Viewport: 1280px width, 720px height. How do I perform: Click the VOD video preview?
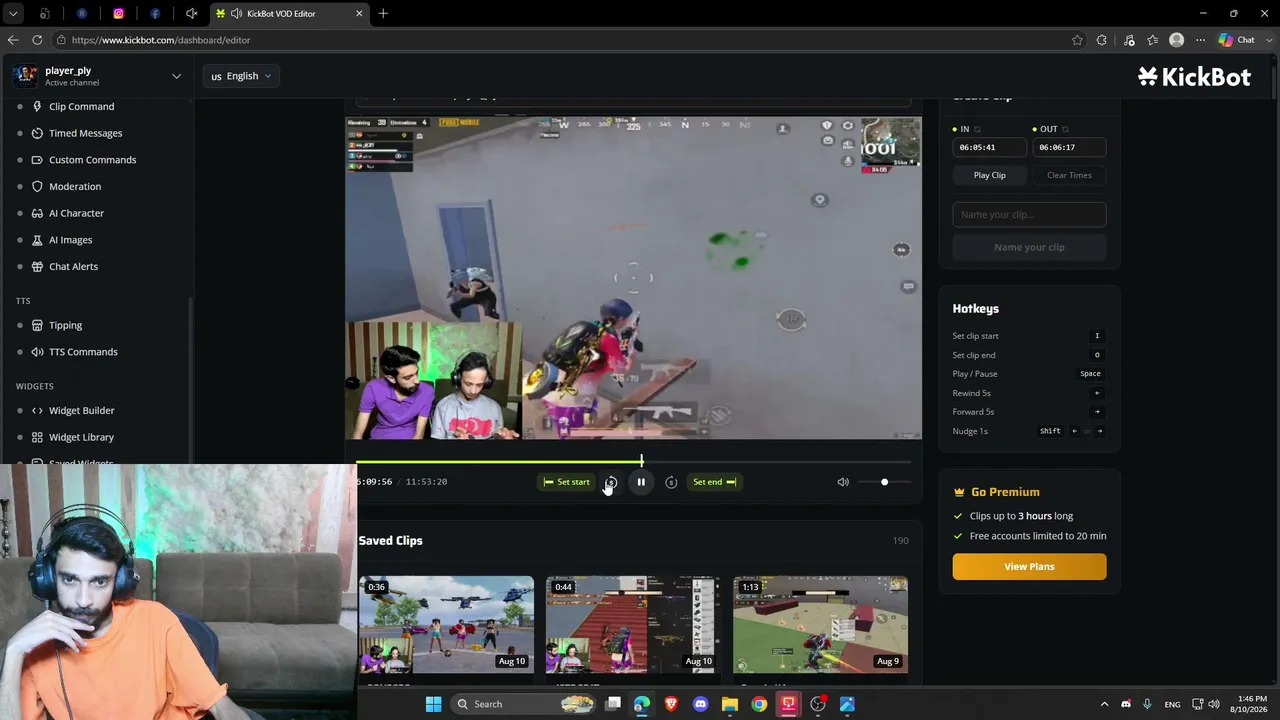[634, 278]
